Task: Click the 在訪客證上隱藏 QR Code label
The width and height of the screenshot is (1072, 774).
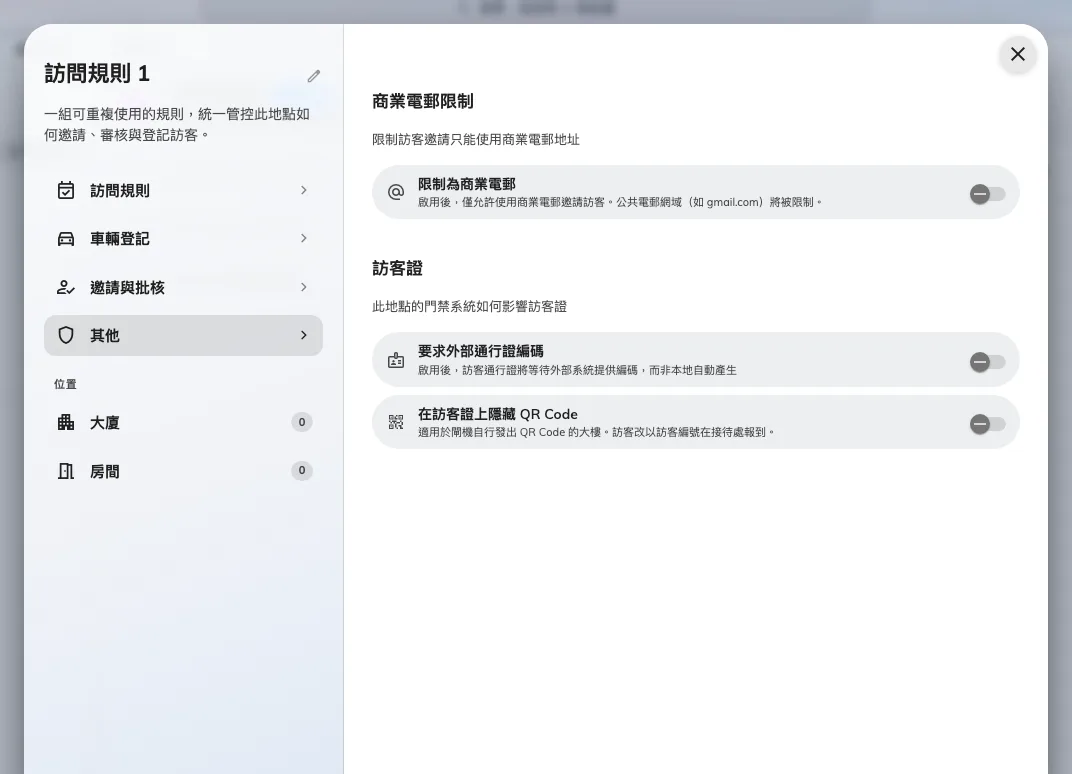Action: (498, 414)
